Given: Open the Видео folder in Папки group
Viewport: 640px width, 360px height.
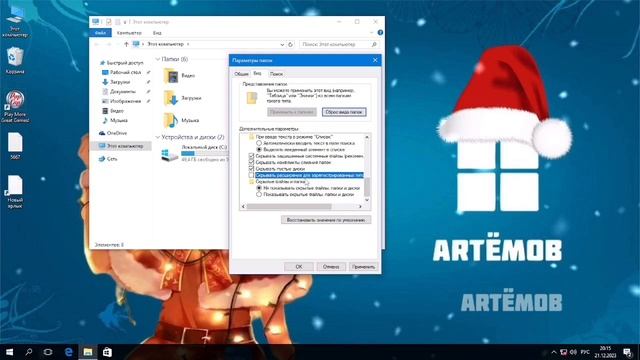Looking at the screenshot, I should tap(179, 76).
